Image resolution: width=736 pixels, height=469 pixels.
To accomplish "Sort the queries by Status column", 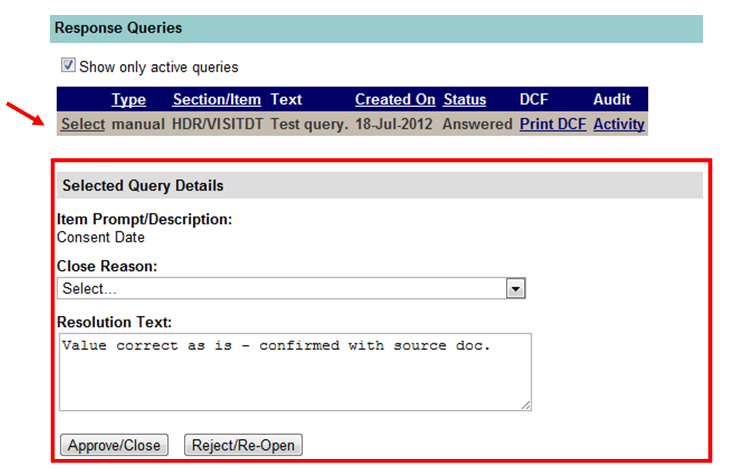I will click(x=464, y=99).
